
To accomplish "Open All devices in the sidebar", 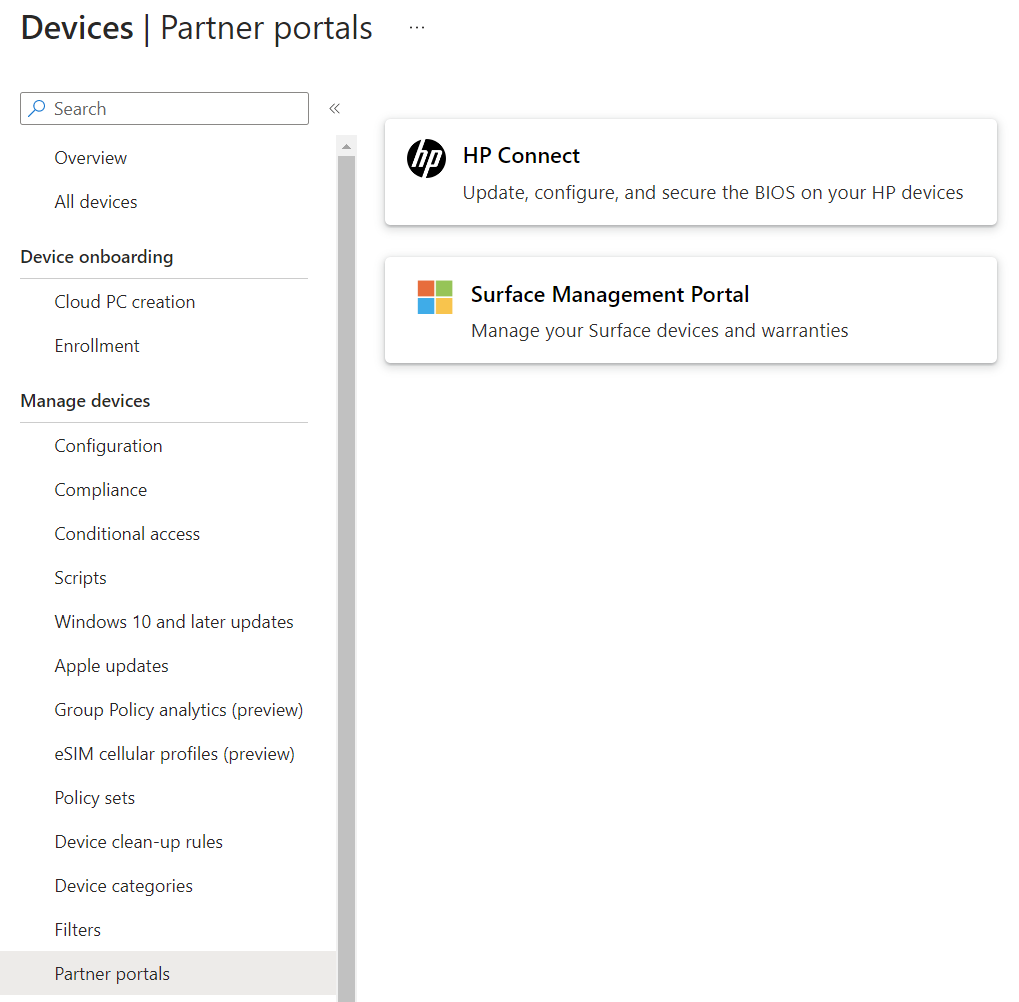I will click(96, 202).
